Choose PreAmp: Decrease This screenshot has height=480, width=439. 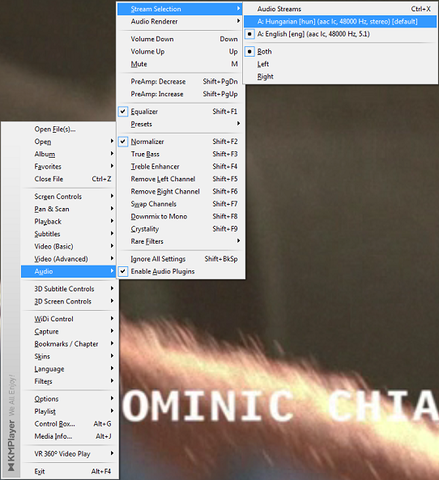pos(180,82)
